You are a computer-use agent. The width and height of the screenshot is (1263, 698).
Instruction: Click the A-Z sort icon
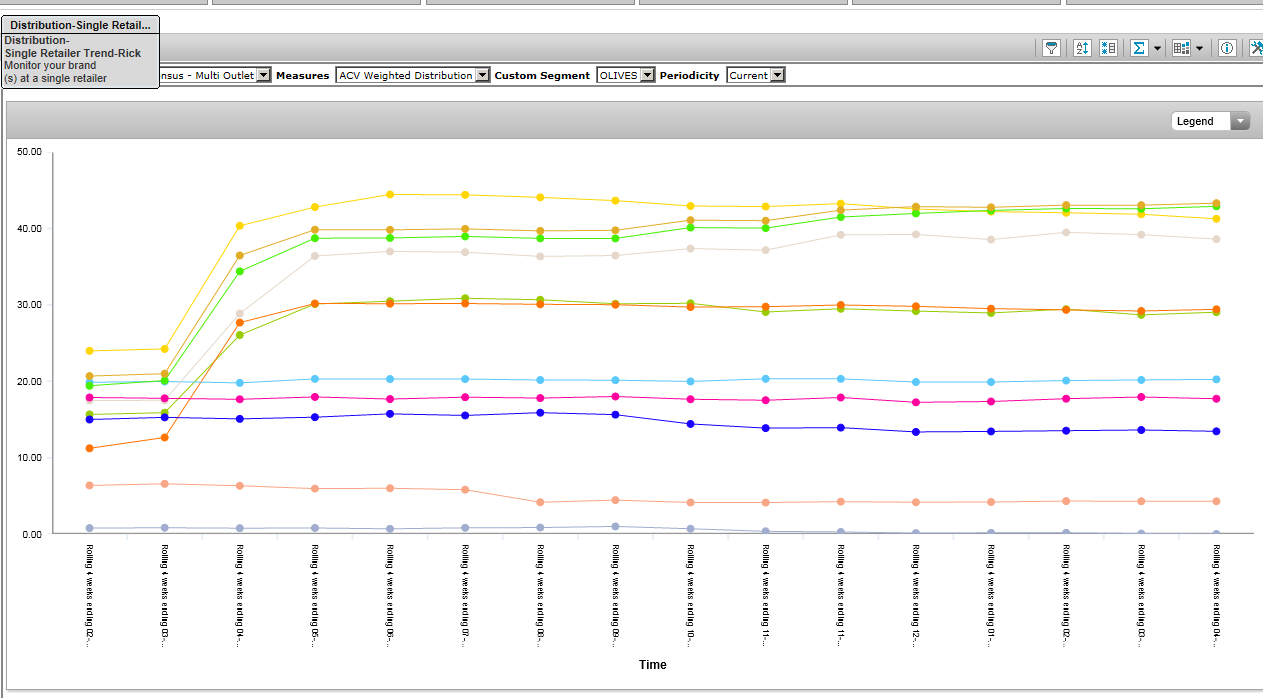(x=1082, y=48)
